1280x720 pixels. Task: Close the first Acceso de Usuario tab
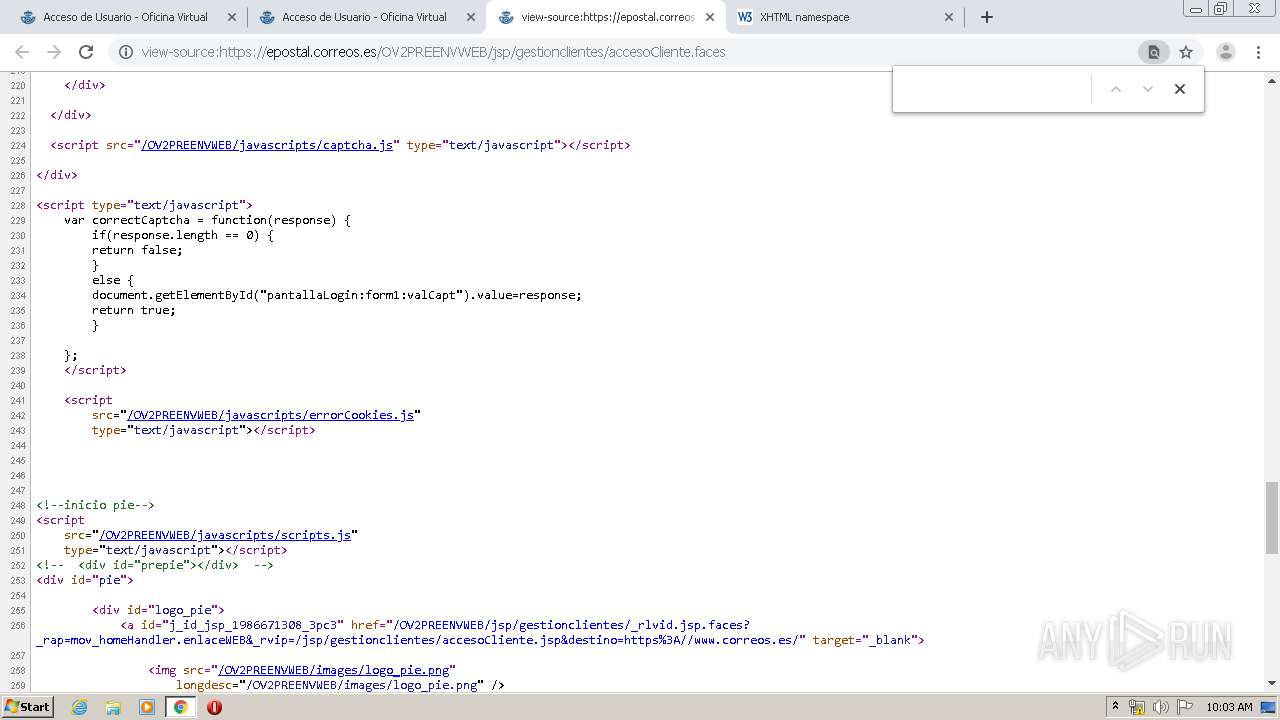pyautogui.click(x=232, y=17)
